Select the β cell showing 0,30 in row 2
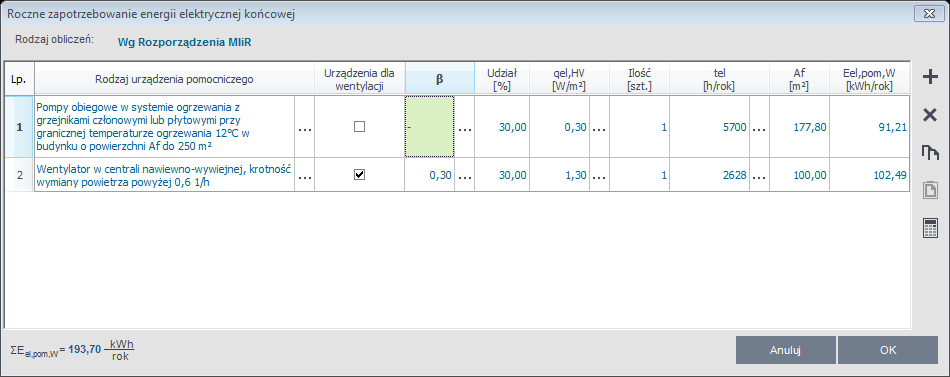Viewport: 950px width, 377px height. 429,175
